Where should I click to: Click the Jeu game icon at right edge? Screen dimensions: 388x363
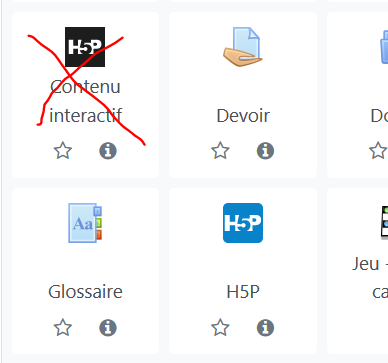tap(385, 223)
